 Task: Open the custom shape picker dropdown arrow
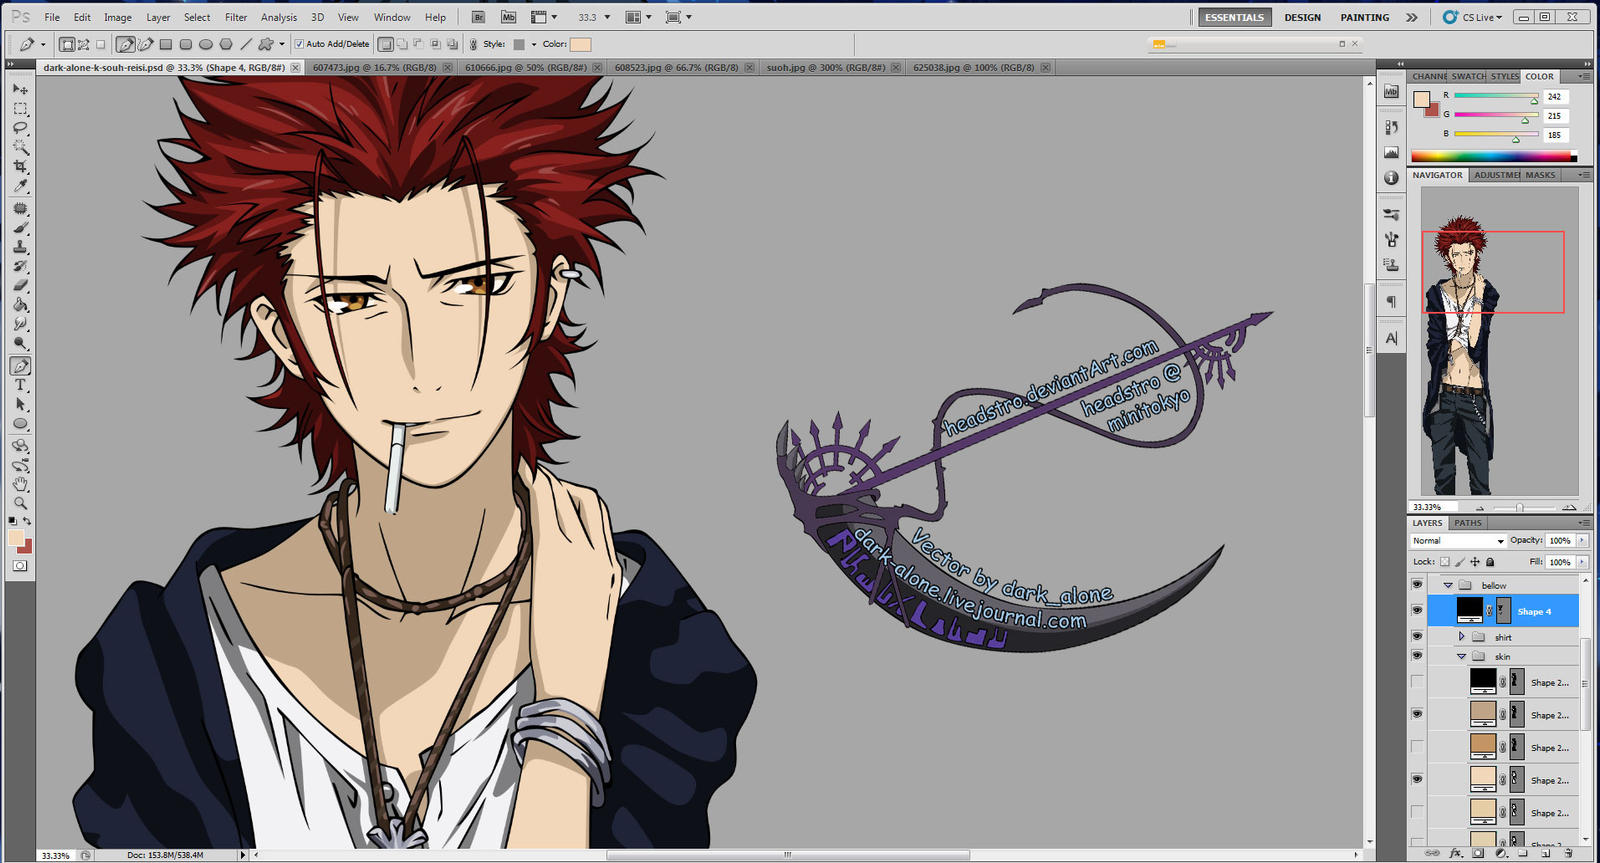(x=281, y=44)
